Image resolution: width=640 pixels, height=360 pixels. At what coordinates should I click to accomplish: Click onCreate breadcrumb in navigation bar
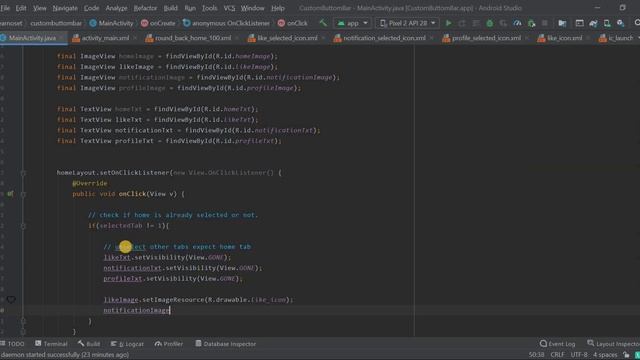click(158, 23)
